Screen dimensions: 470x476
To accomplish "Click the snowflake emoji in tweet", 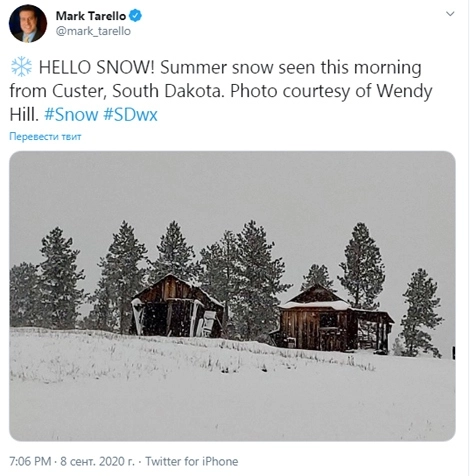I will (x=21, y=67).
